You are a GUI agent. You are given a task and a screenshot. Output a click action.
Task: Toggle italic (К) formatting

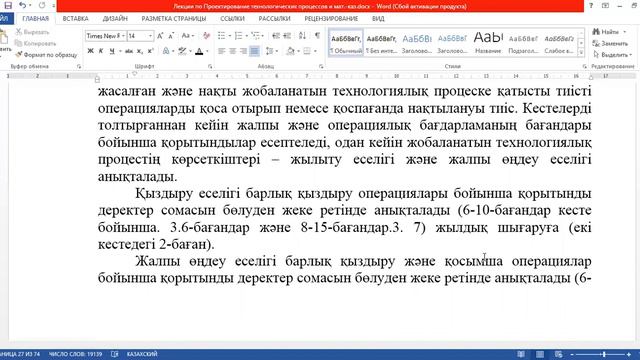pos(101,51)
